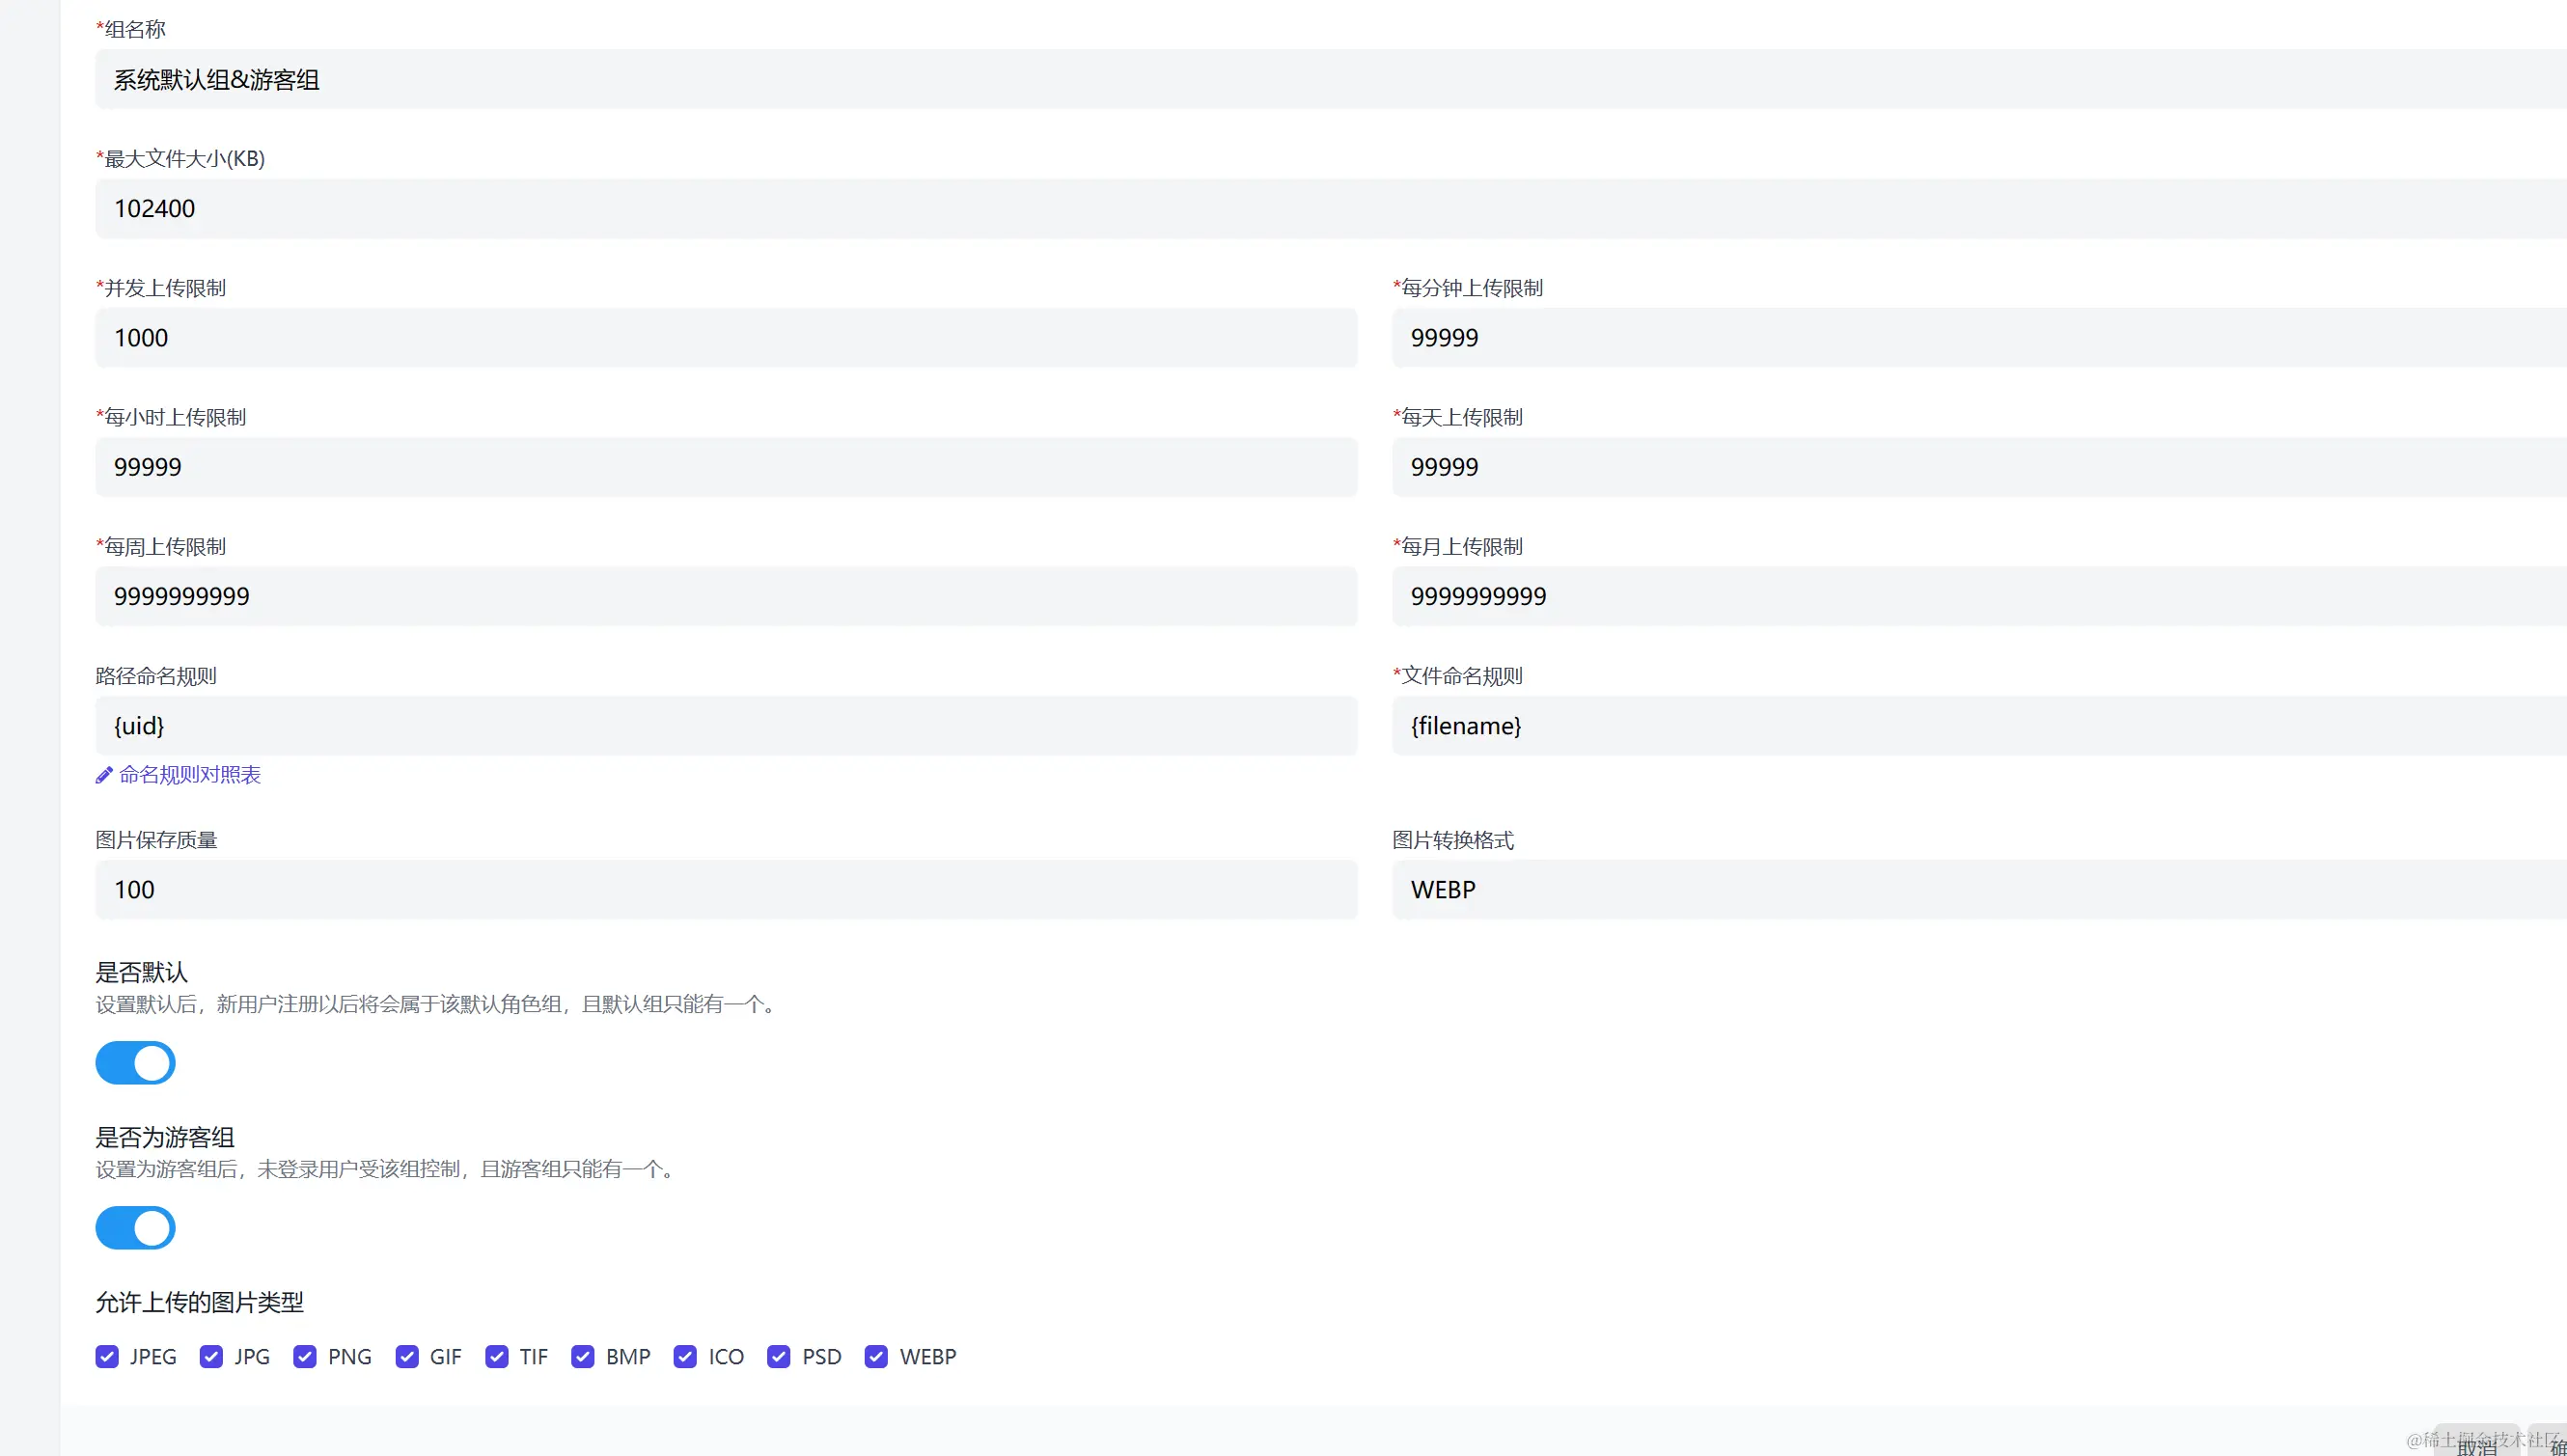Uncheck the GIF image type checkbox
This screenshot has width=2567, height=1456.
click(x=407, y=1357)
